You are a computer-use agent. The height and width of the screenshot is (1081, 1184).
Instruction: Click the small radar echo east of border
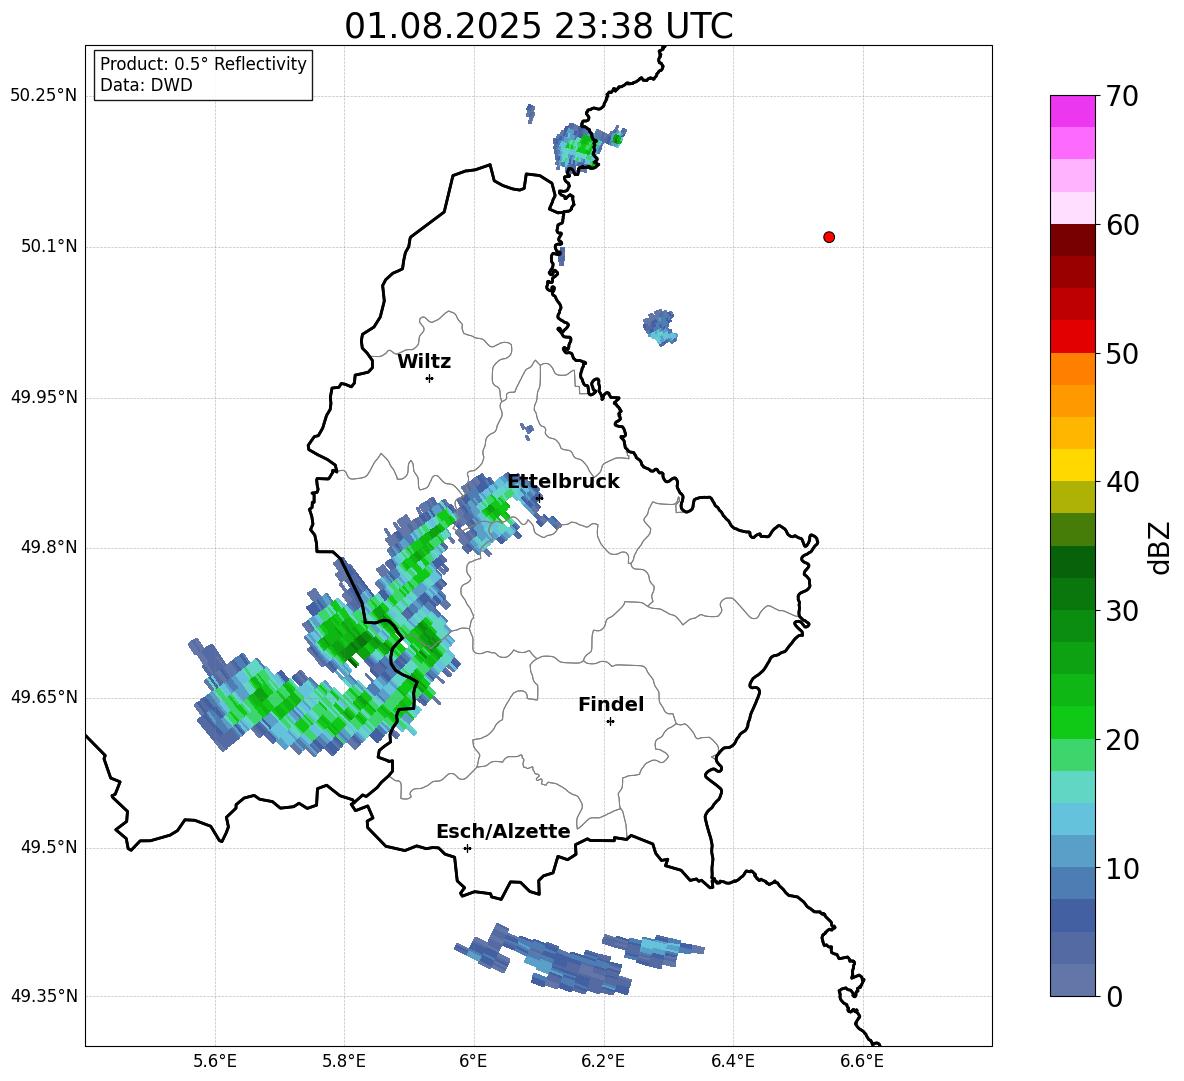click(660, 327)
